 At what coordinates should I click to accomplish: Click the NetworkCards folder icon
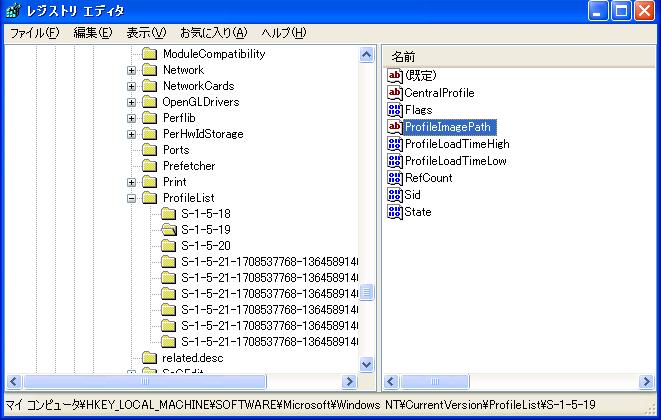[150, 86]
